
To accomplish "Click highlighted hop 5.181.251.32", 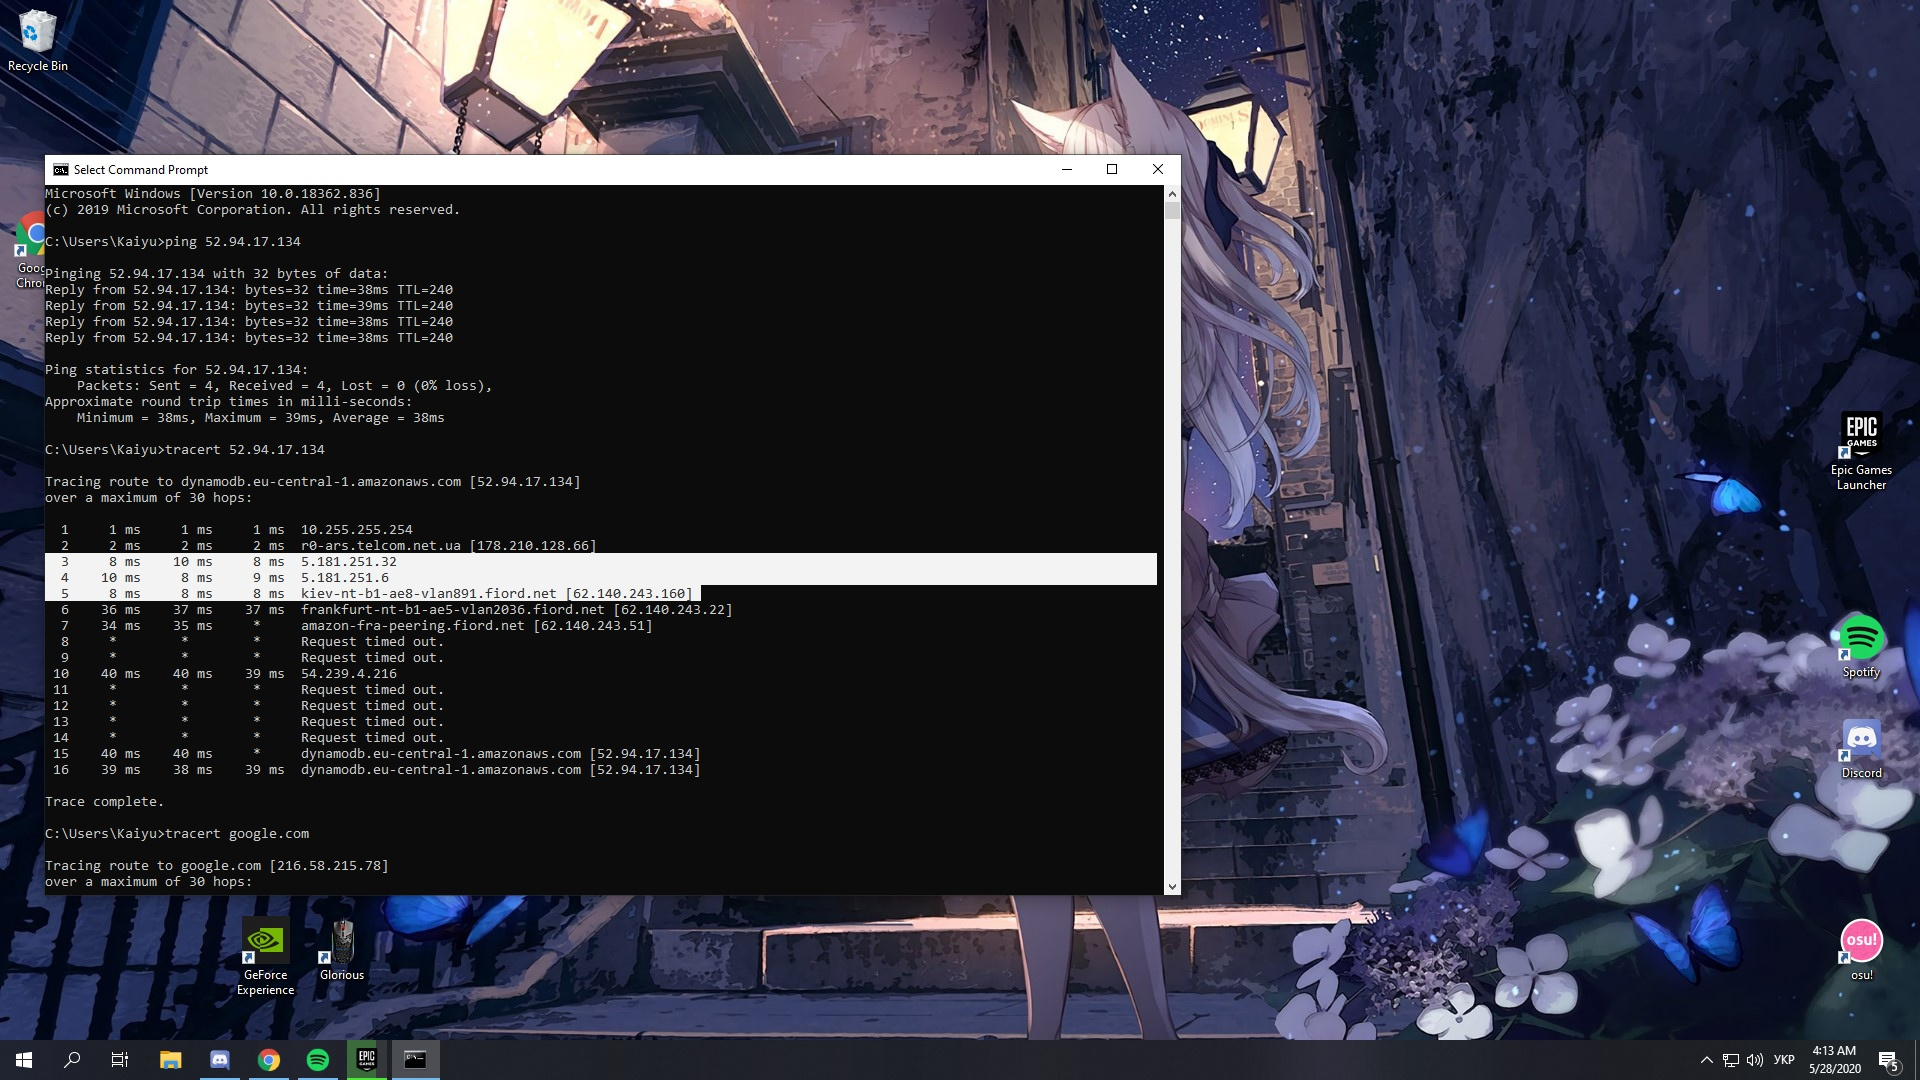I will point(349,562).
